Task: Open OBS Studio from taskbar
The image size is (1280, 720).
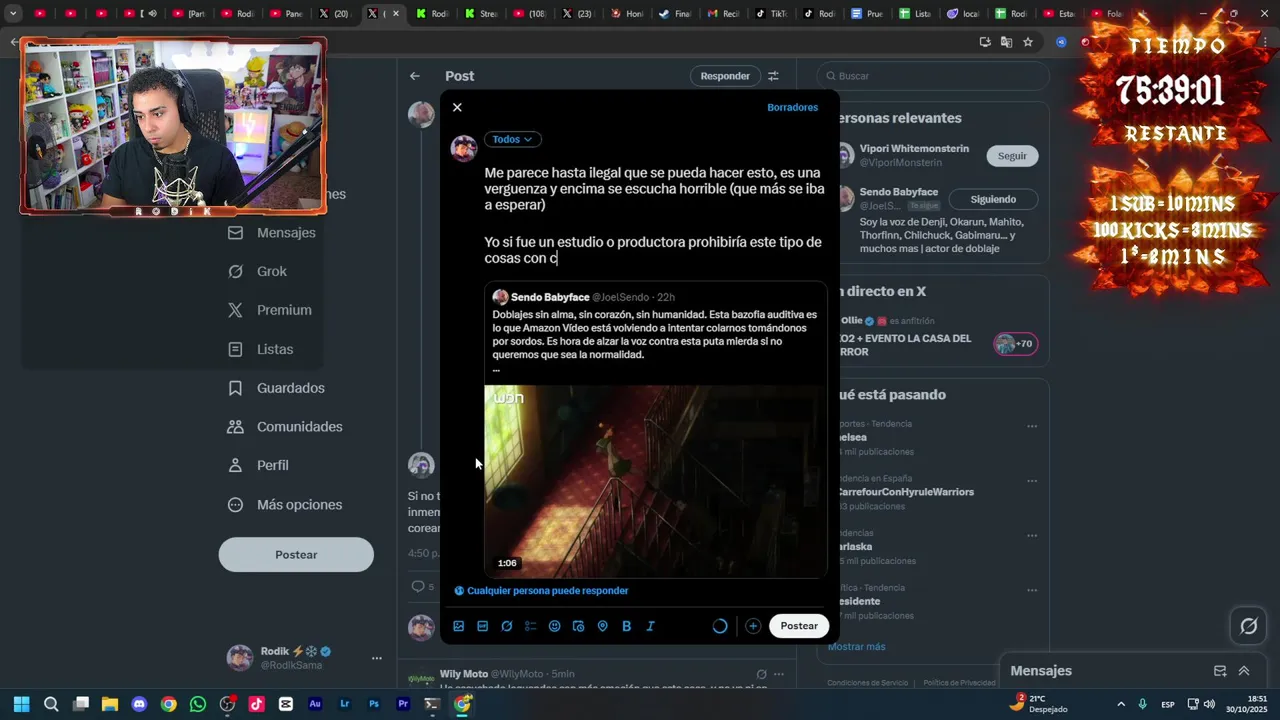Action: tap(227, 704)
